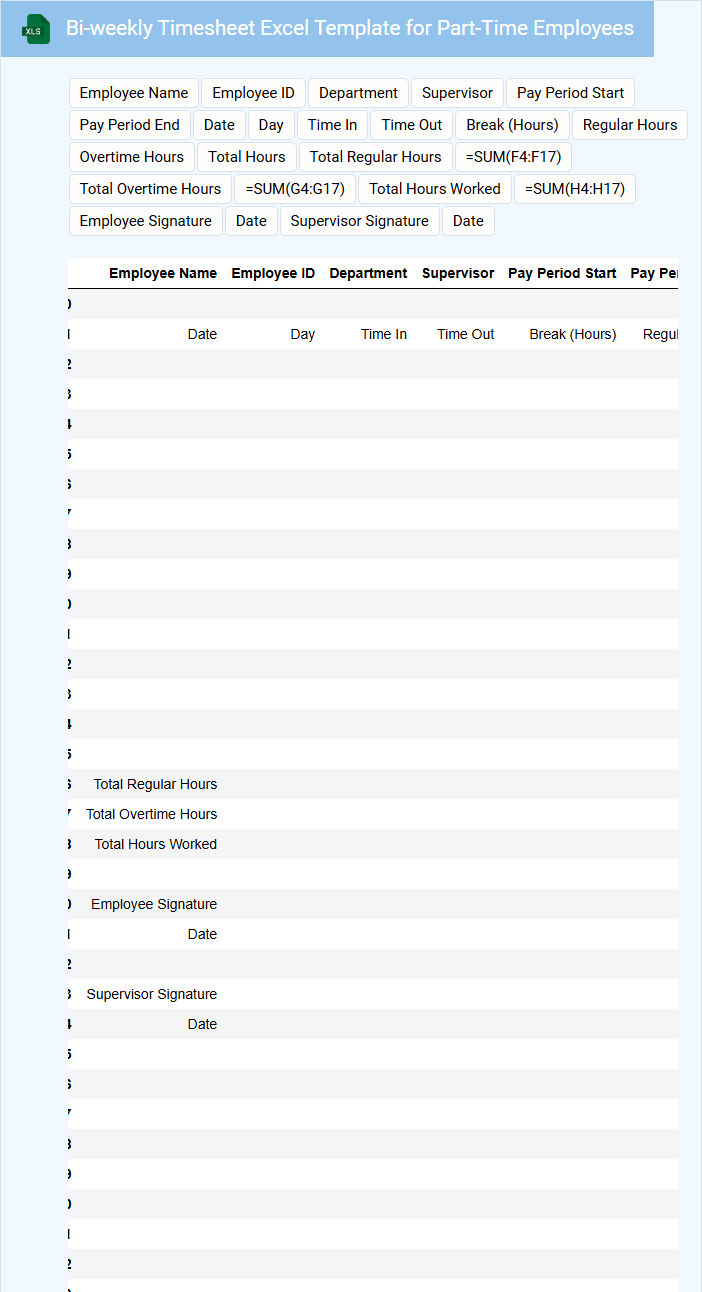702x1292 pixels.
Task: Click the Regular Hours tag chip
Action: (630, 125)
